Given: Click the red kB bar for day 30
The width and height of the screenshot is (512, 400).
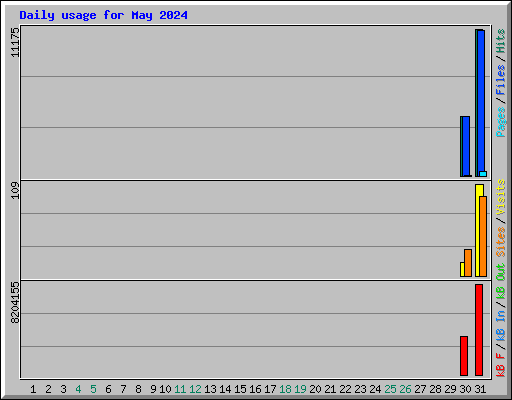Looking at the screenshot, I should (x=464, y=356).
